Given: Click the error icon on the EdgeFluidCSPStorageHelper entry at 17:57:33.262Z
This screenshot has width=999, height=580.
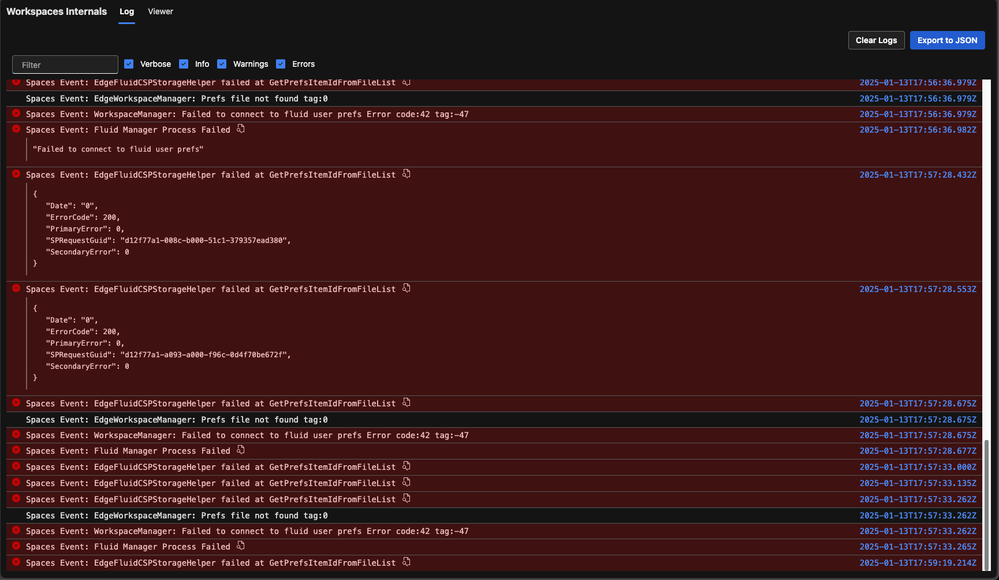Looking at the screenshot, I should [x=16, y=498].
